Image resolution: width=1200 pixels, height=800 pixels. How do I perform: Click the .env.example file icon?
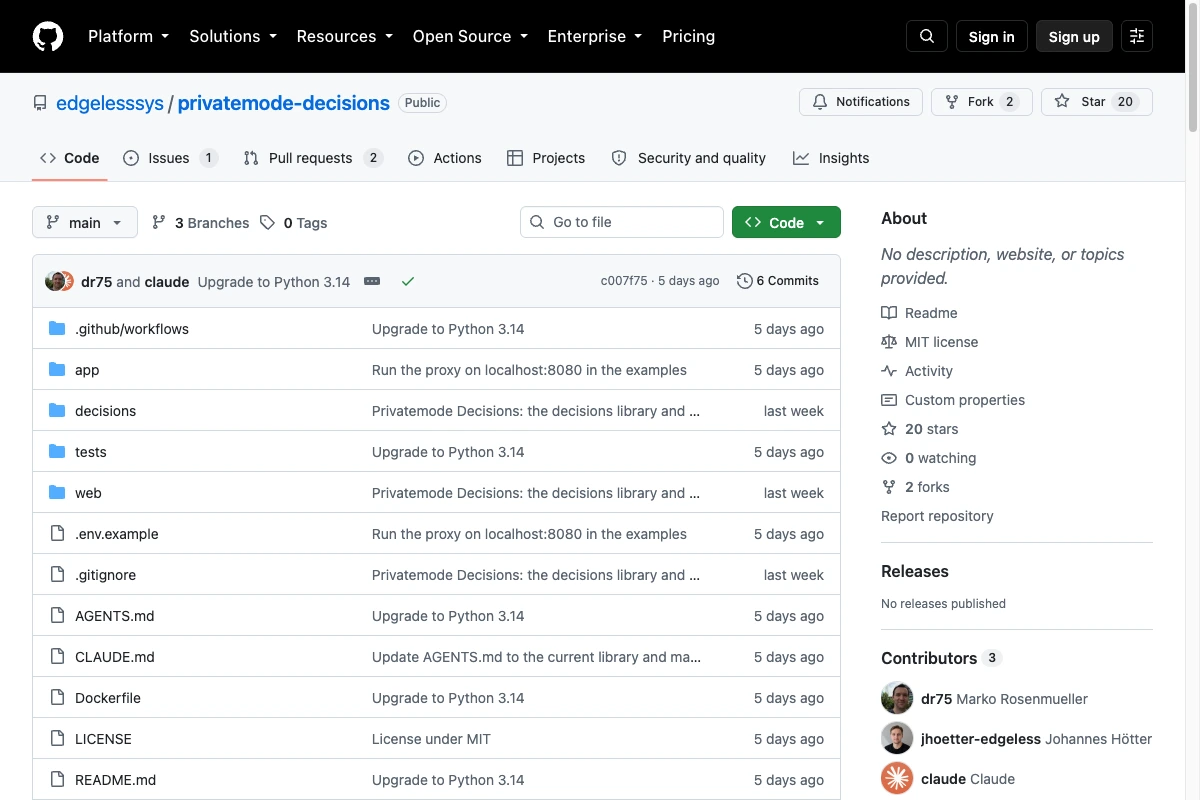[x=57, y=534]
